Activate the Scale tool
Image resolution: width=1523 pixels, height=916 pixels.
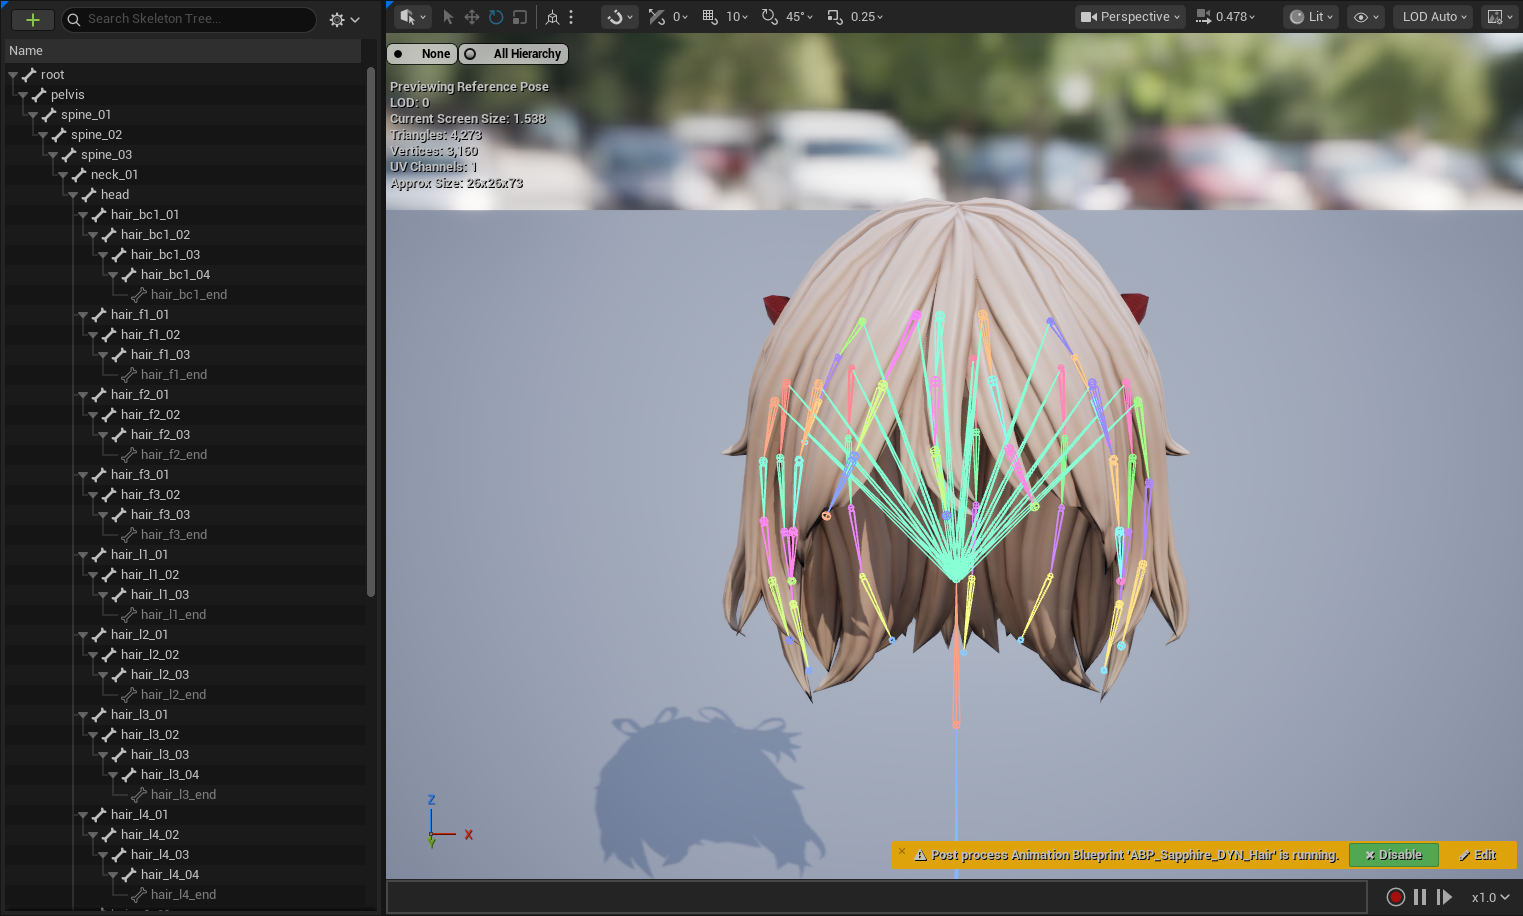pyautogui.click(x=520, y=17)
